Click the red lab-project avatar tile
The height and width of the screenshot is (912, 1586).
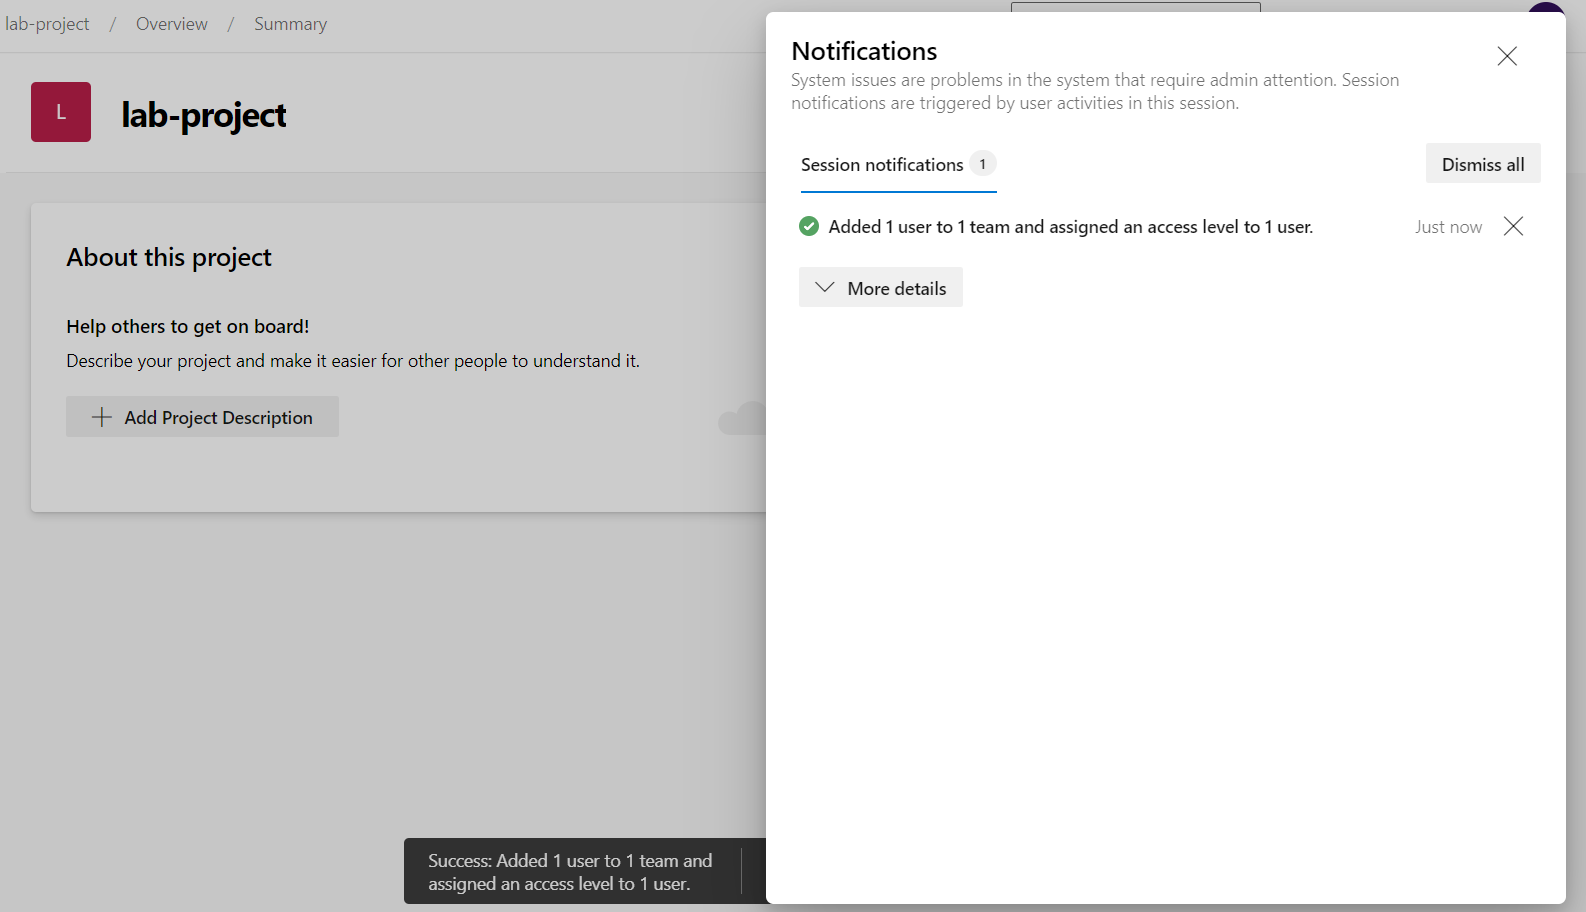click(x=61, y=112)
